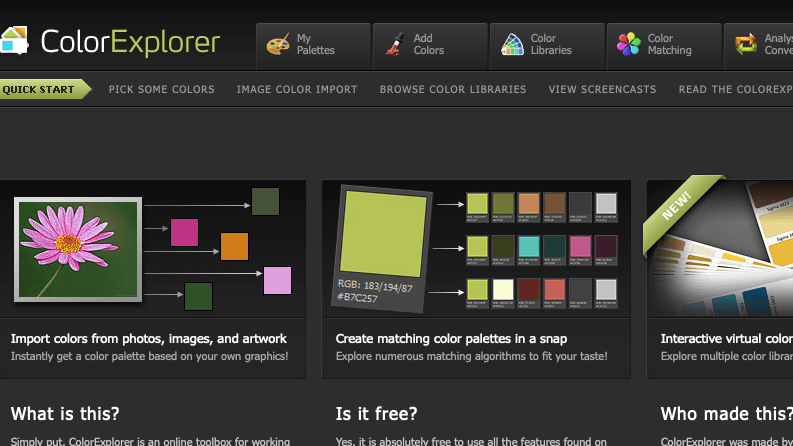This screenshot has width=793, height=446.
Task: Click the RGB: 183/194/87 value text
Action: point(375,286)
